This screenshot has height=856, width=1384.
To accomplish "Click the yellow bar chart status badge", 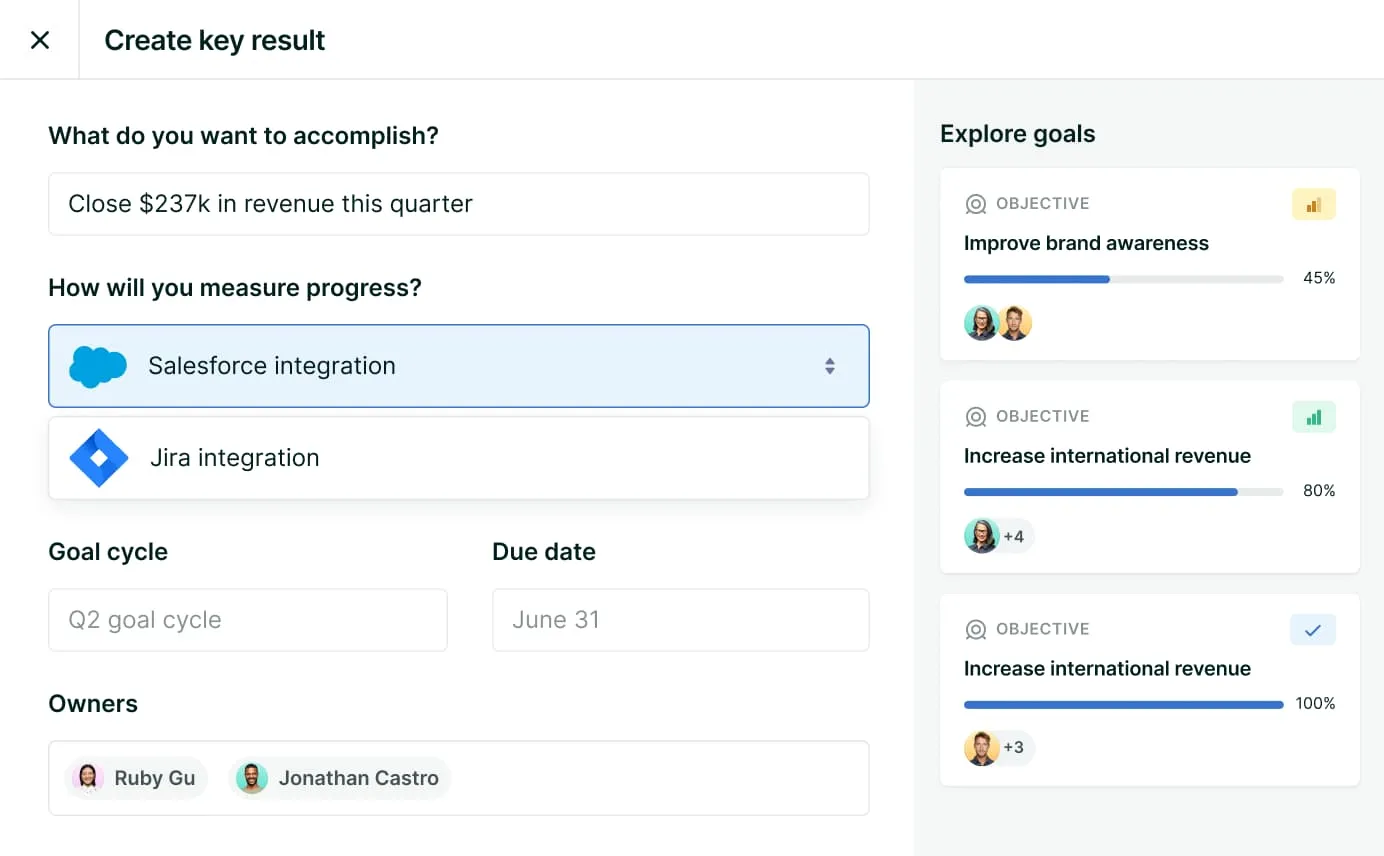I will pyautogui.click(x=1313, y=204).
